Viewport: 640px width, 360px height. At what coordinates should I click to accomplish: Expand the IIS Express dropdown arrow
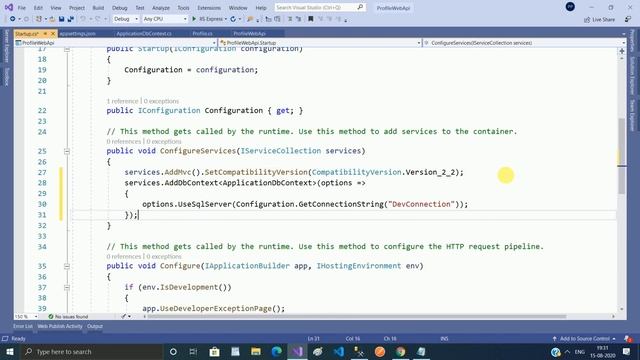click(x=226, y=19)
